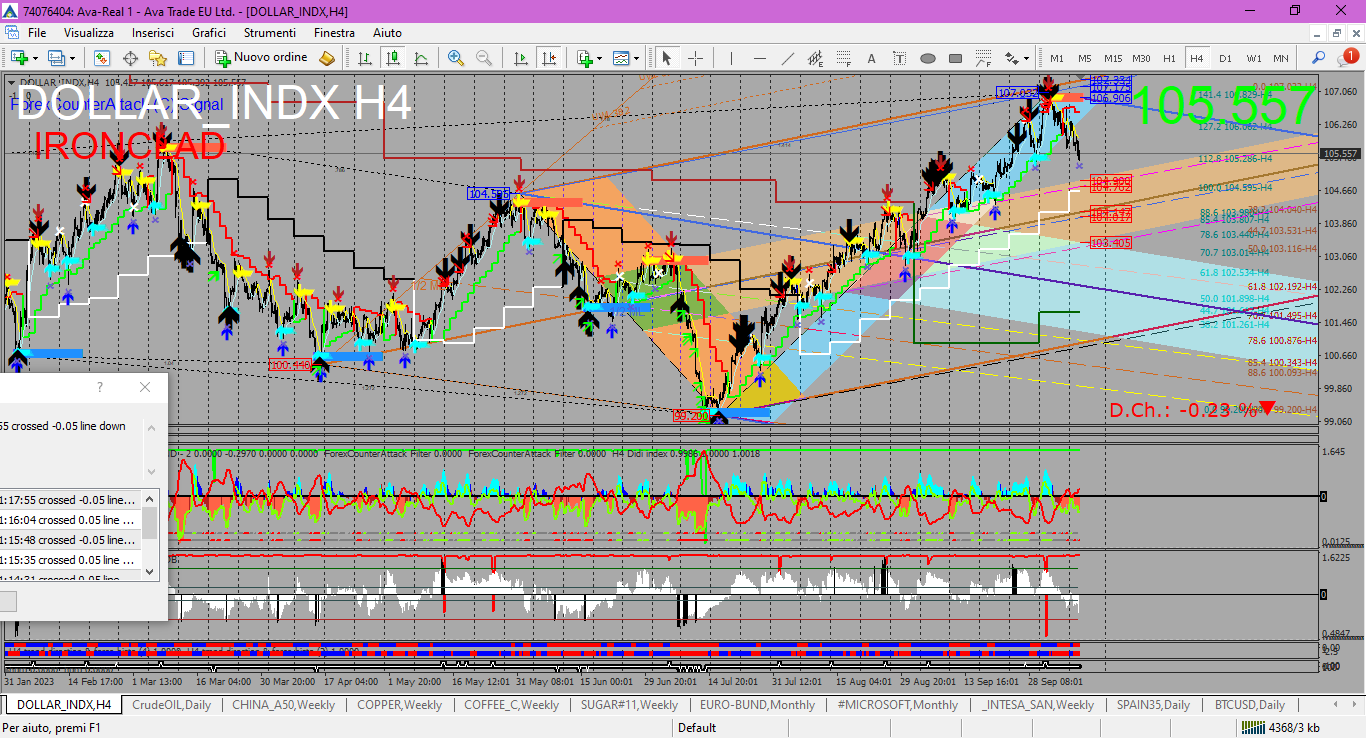Select the Crosshair tool

(695, 58)
